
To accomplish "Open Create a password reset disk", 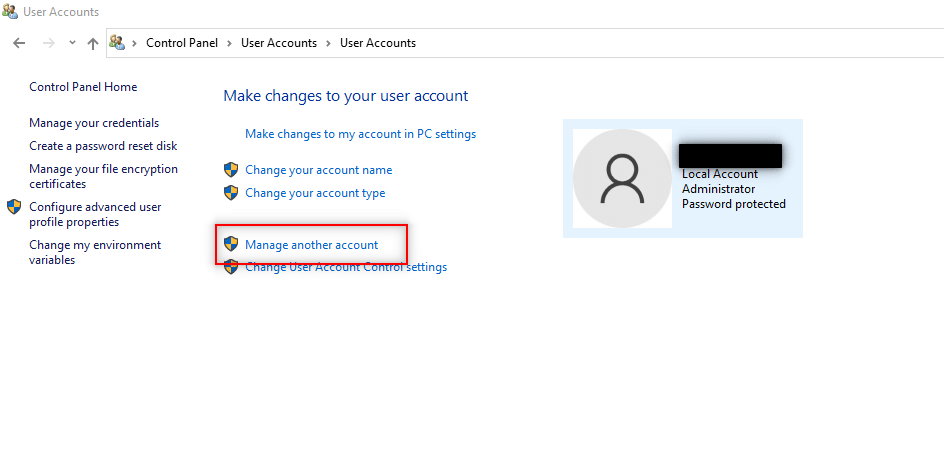I will (x=103, y=146).
